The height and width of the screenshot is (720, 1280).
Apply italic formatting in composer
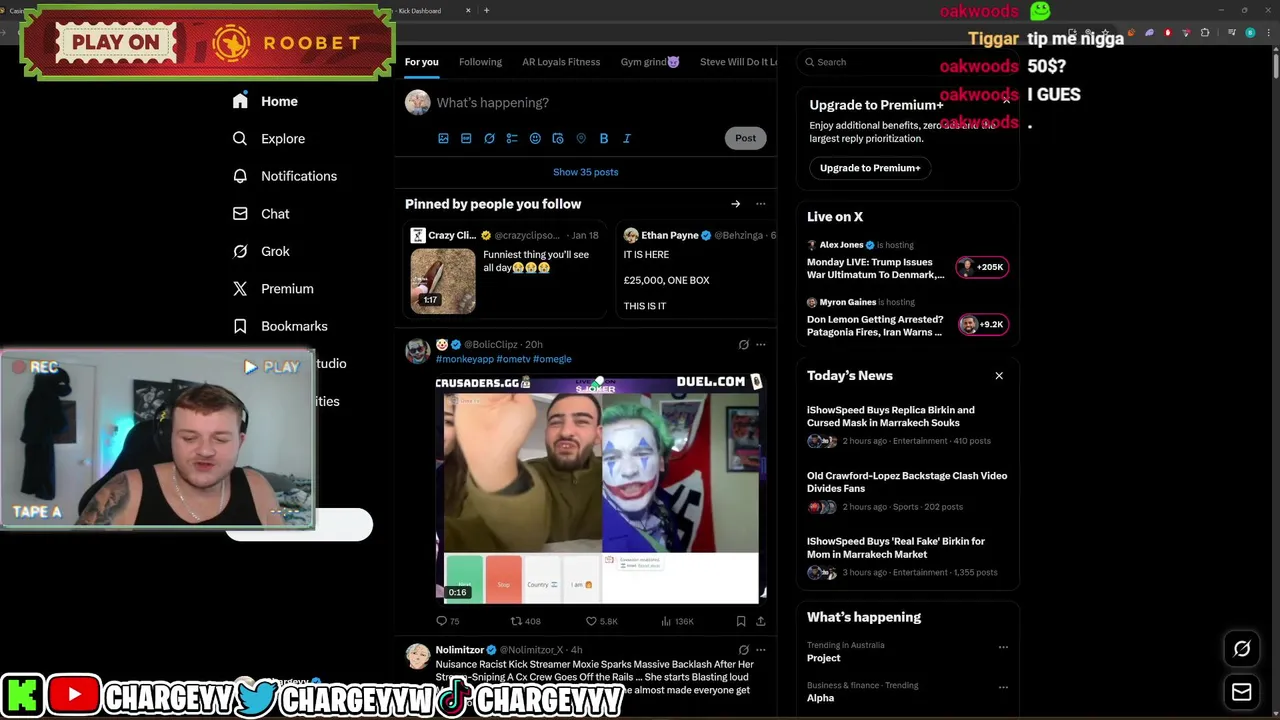coord(627,138)
